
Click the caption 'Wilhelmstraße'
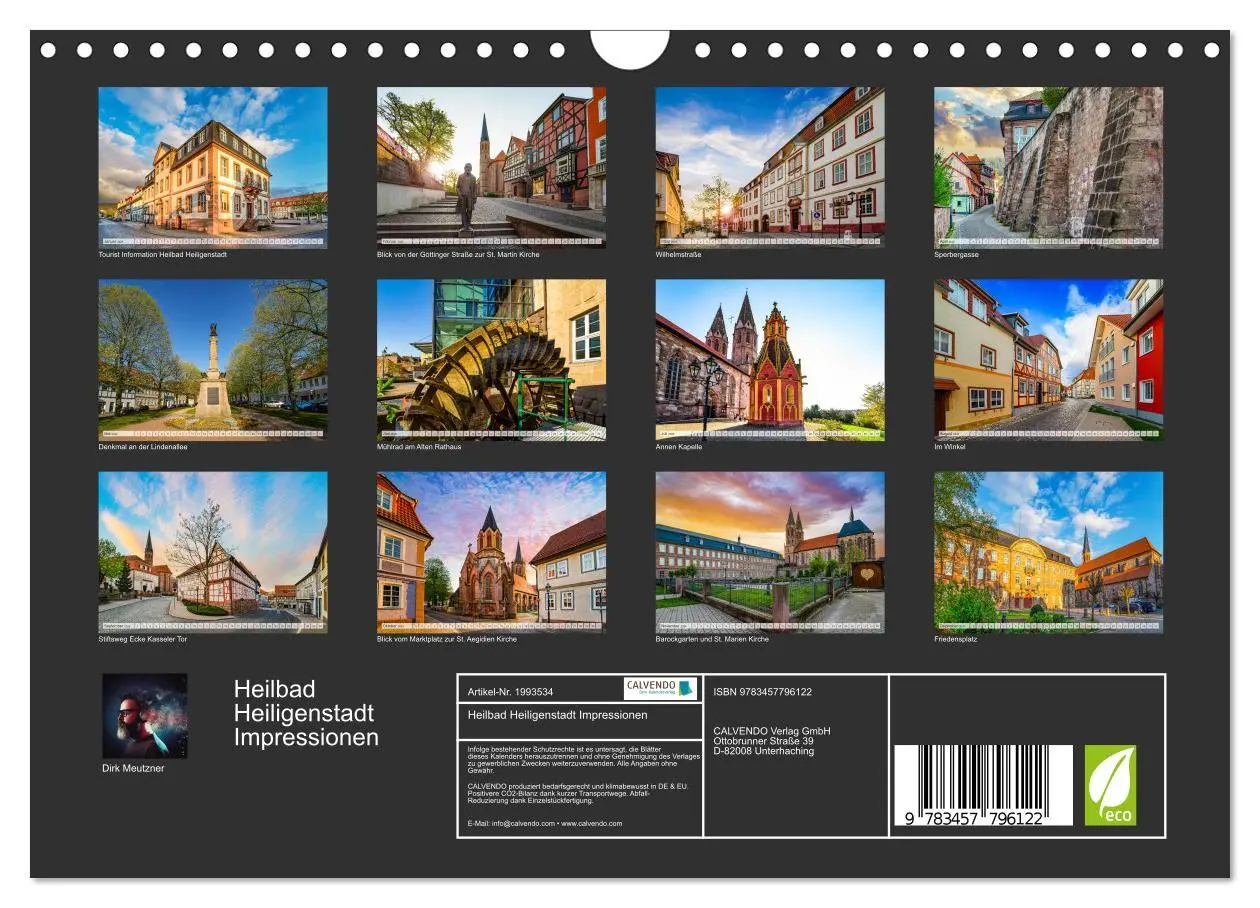coord(678,255)
